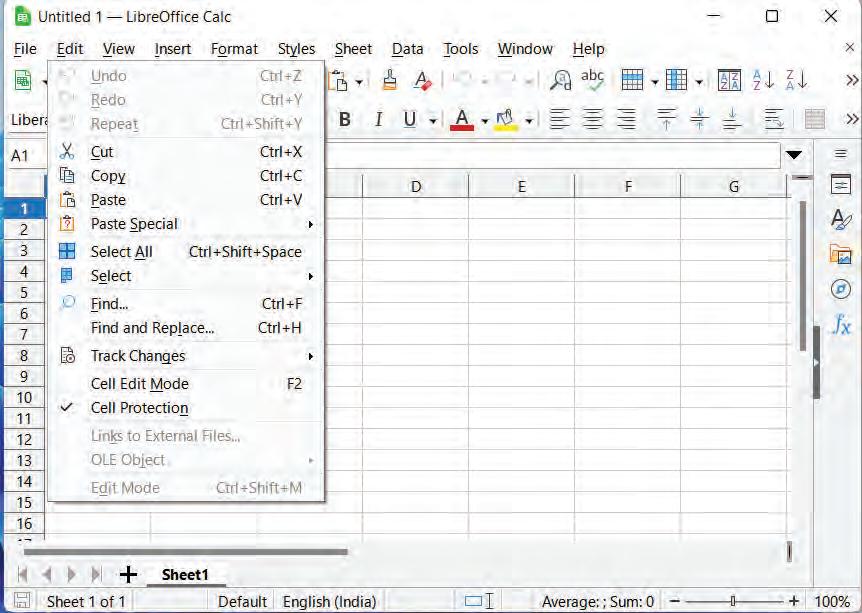Click the English (India) language status
Screen dimensions: 862x613
pyautogui.click(x=329, y=601)
